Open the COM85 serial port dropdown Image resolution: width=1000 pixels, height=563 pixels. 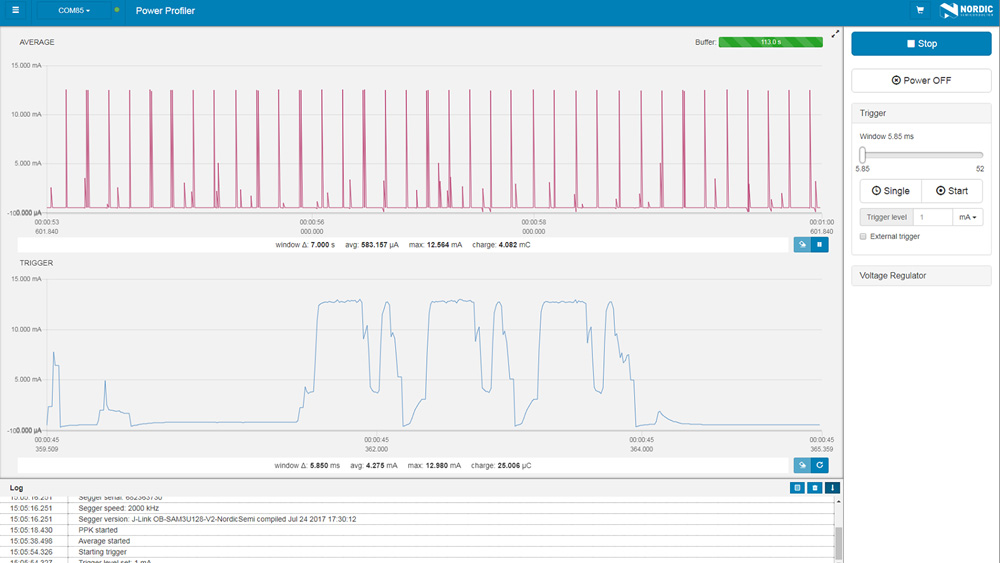click(74, 11)
